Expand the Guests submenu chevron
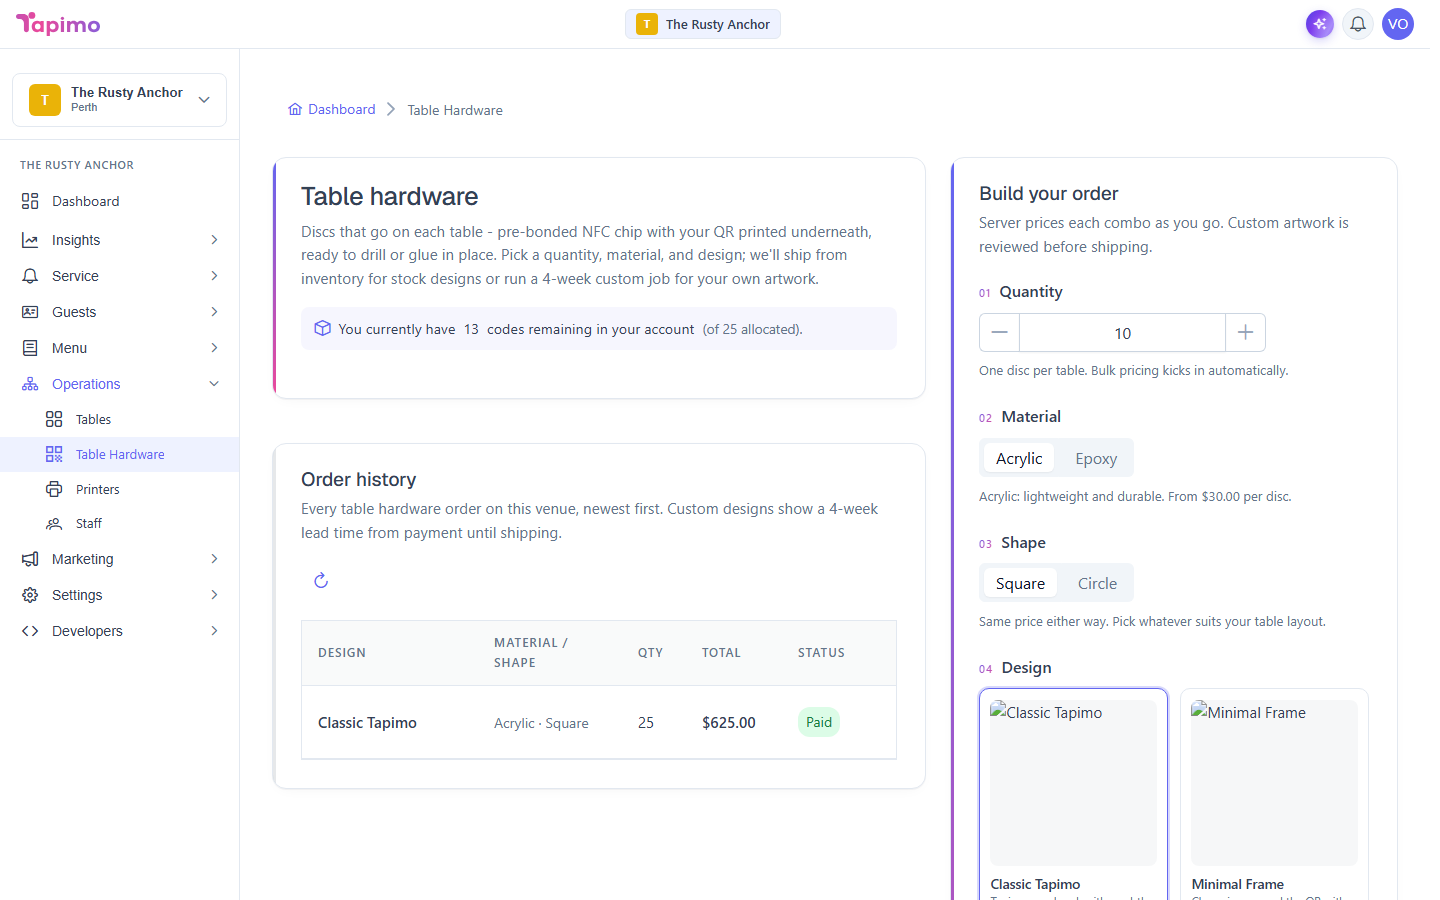Screen dimensions: 1440x900 tap(214, 312)
